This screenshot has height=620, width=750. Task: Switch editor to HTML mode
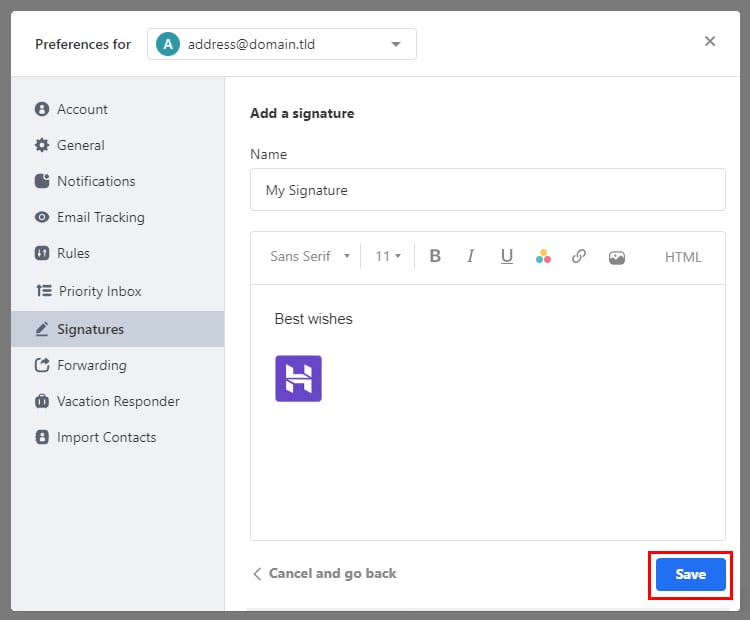click(683, 257)
